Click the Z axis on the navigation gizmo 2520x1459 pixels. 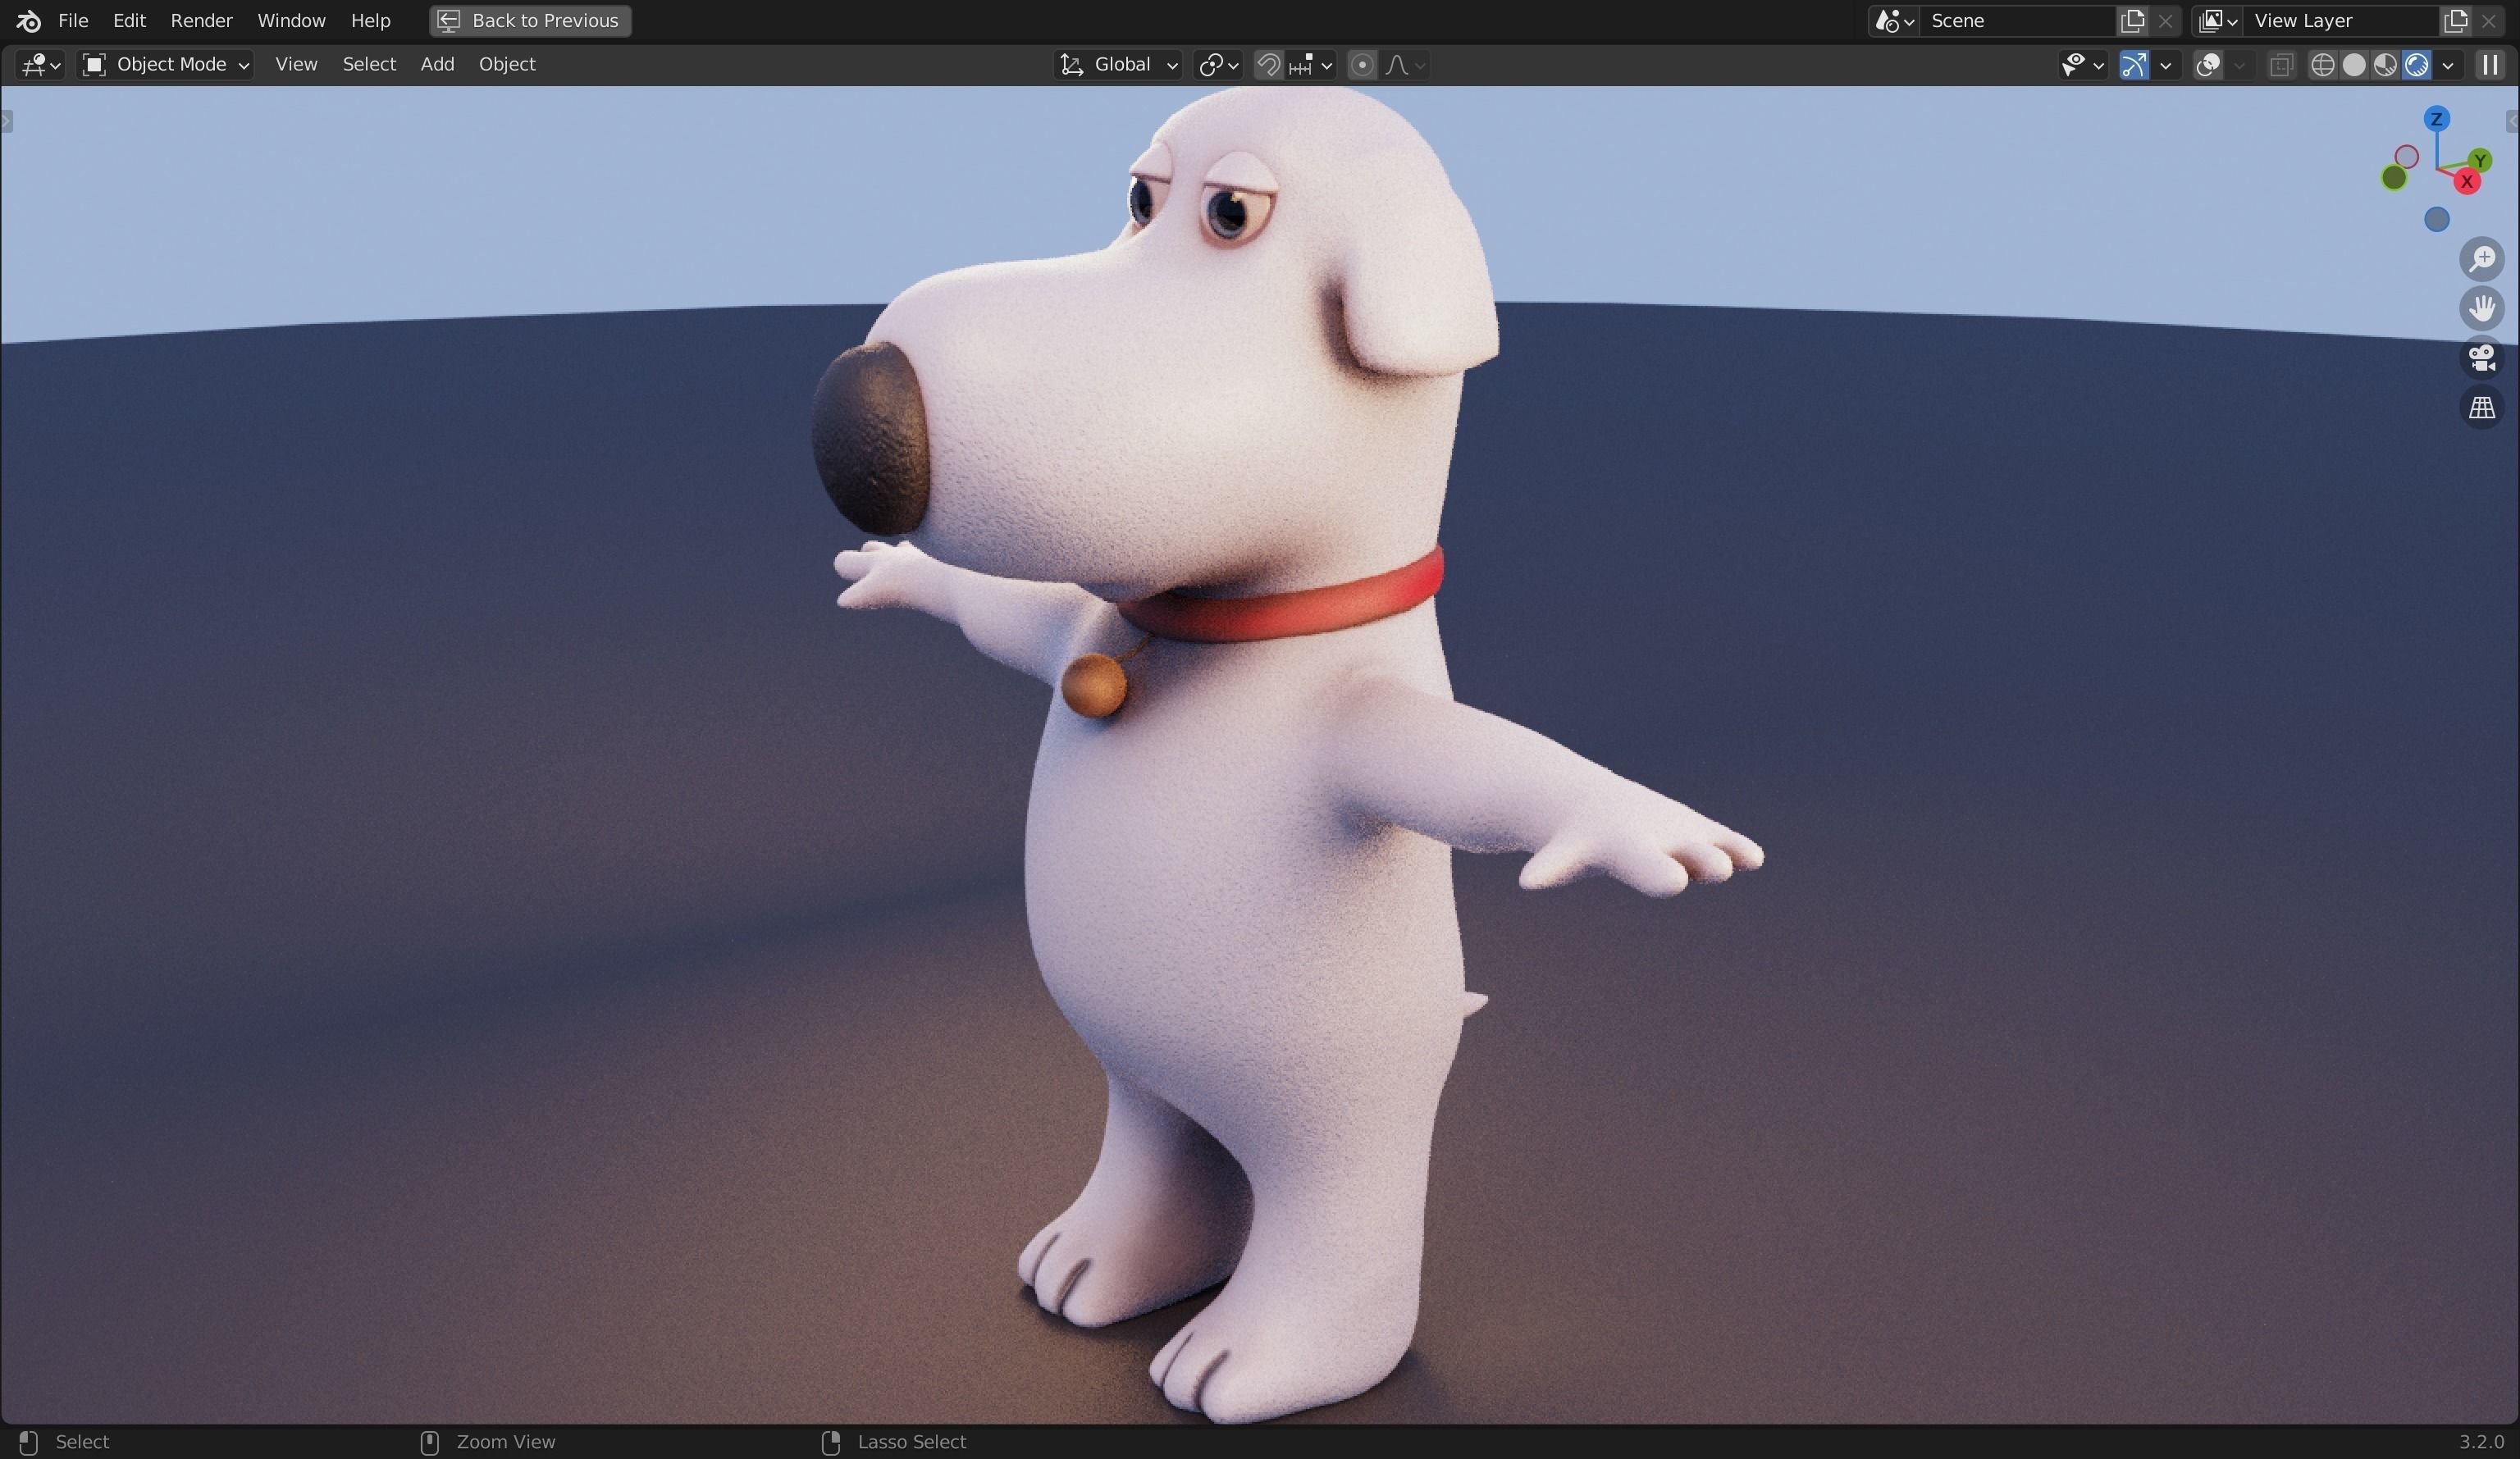[x=2436, y=119]
